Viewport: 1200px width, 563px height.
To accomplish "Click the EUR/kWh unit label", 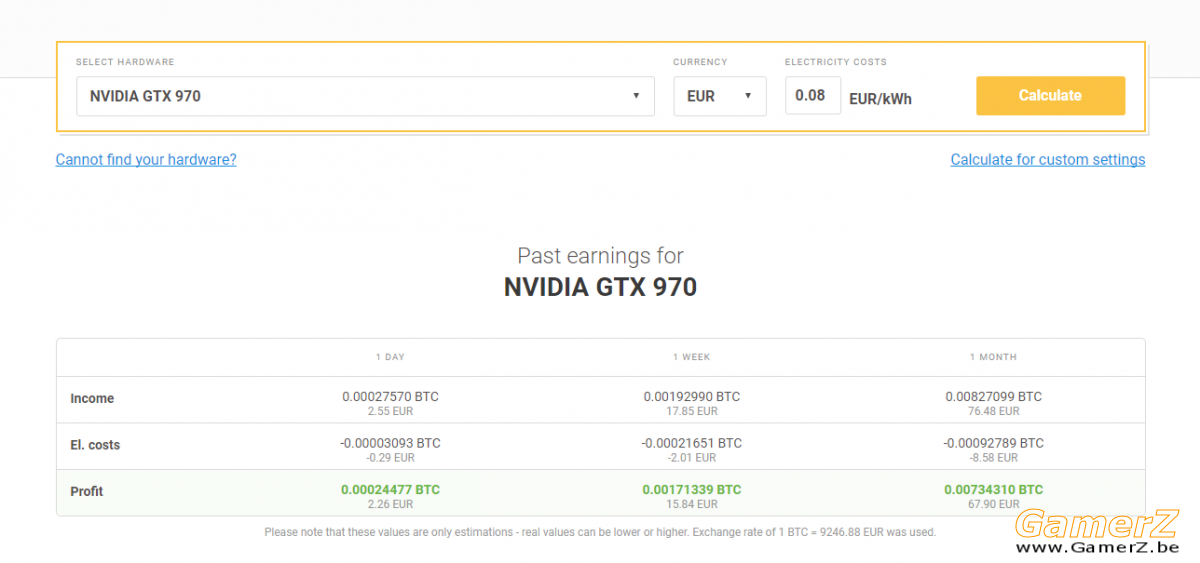I will coord(880,99).
